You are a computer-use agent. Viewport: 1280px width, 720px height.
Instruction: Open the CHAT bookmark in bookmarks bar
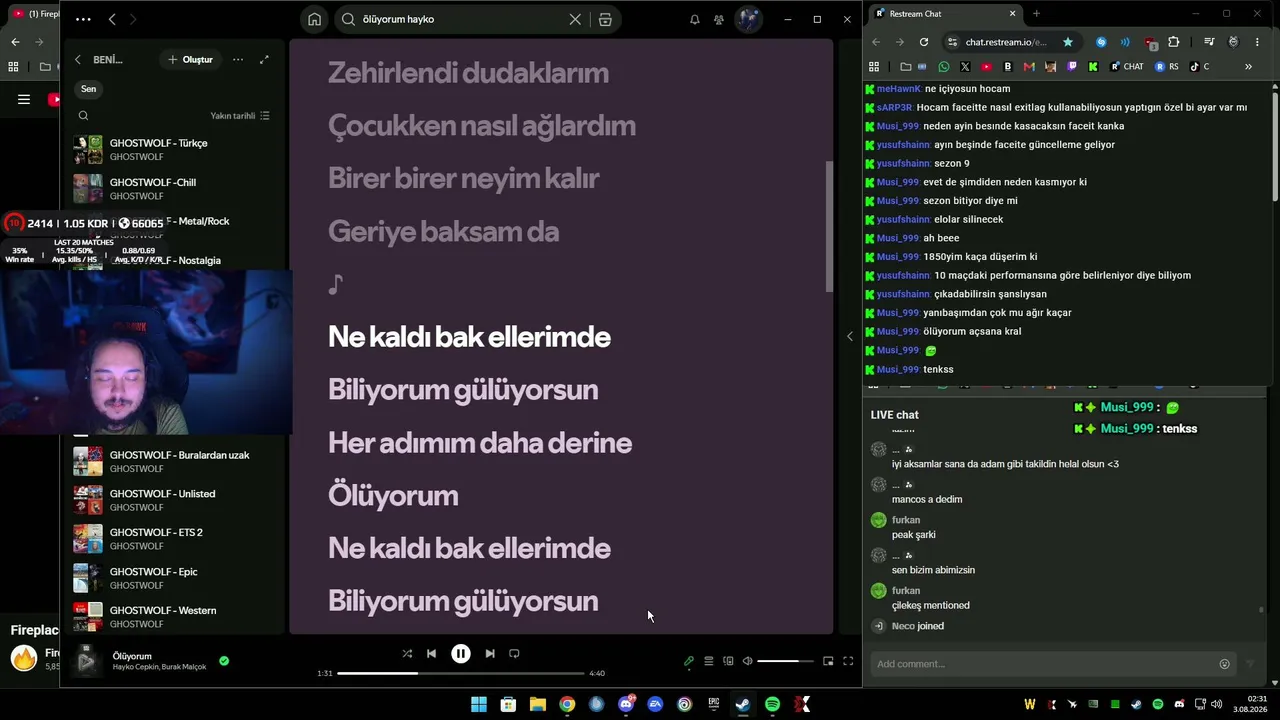pos(1126,67)
